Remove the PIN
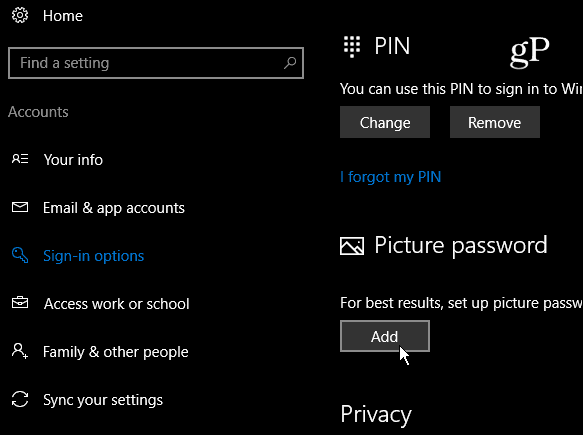The width and height of the screenshot is (583, 435). click(x=495, y=122)
